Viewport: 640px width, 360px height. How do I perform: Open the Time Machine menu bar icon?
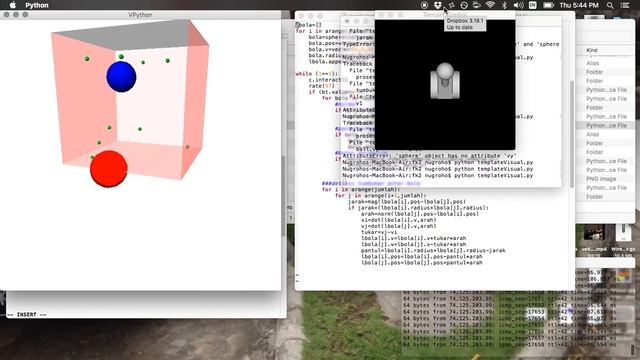click(464, 5)
